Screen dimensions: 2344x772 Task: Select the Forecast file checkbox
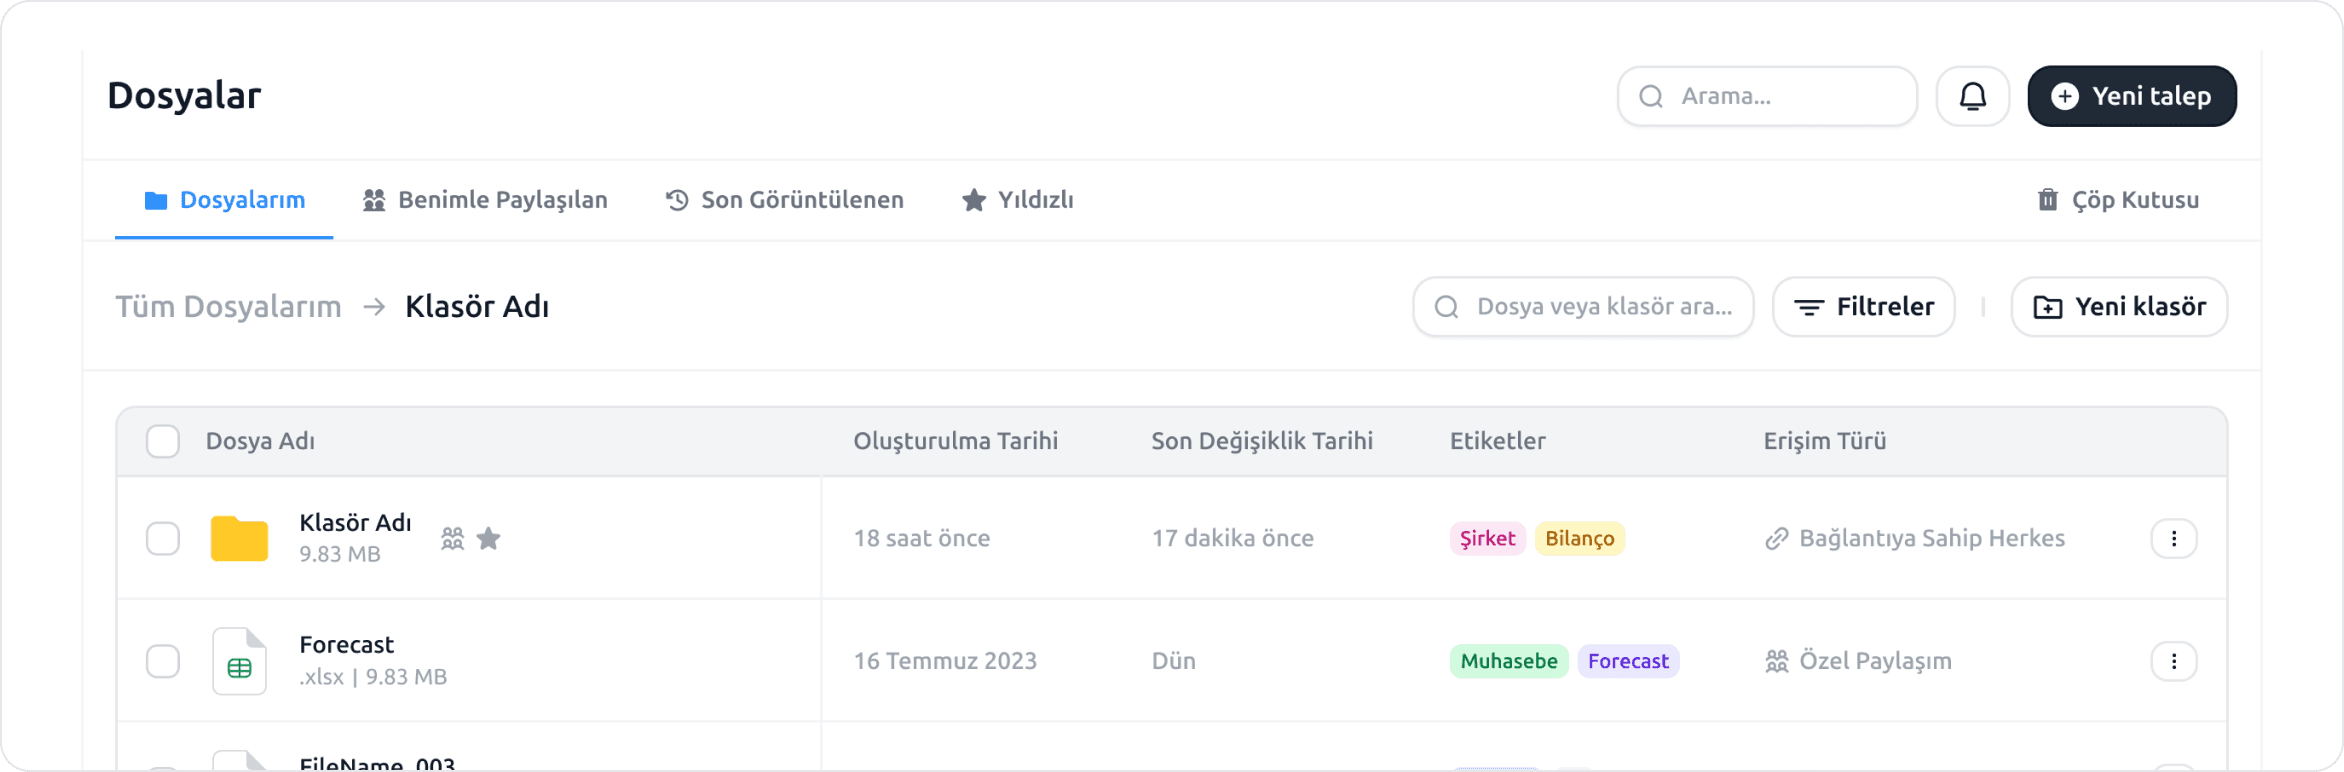pos(163,661)
